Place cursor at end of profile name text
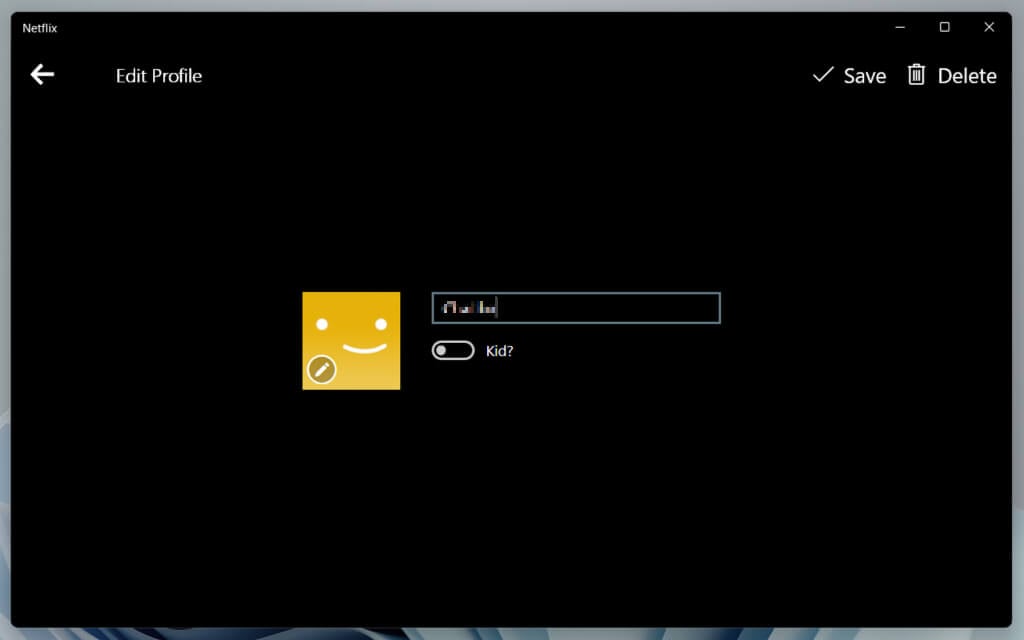Image resolution: width=1024 pixels, height=640 pixels. click(498, 308)
